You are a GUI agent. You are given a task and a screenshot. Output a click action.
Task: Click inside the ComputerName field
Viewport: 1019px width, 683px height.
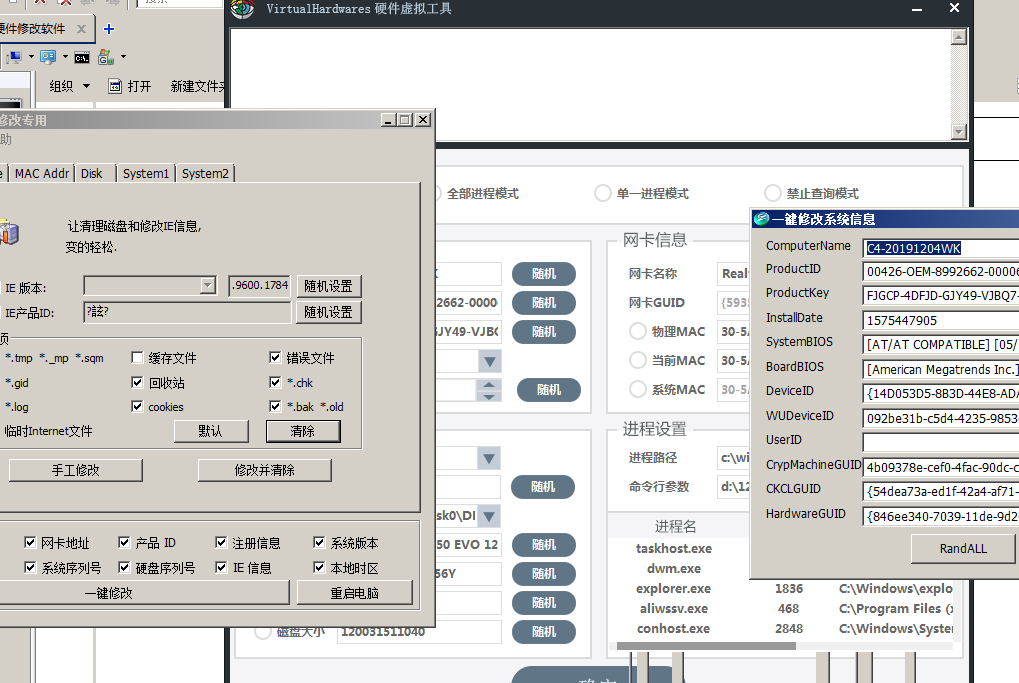(940, 248)
